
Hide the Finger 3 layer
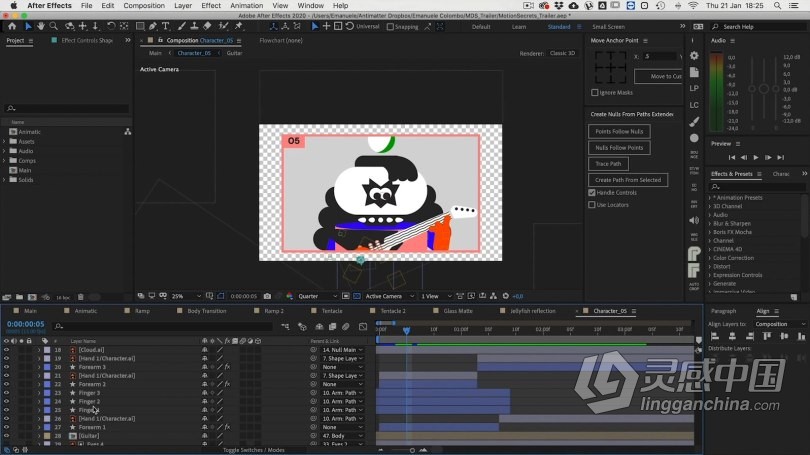[x=6, y=393]
